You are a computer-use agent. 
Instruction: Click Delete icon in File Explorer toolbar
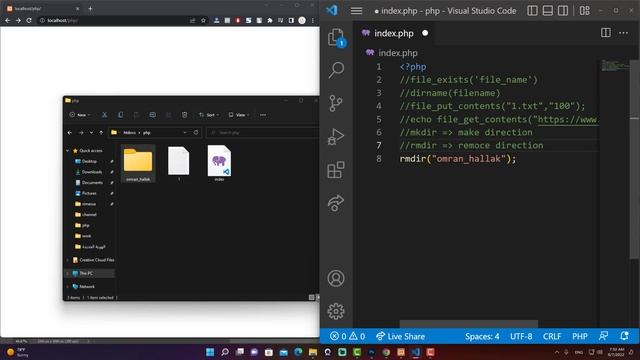tap(184, 115)
